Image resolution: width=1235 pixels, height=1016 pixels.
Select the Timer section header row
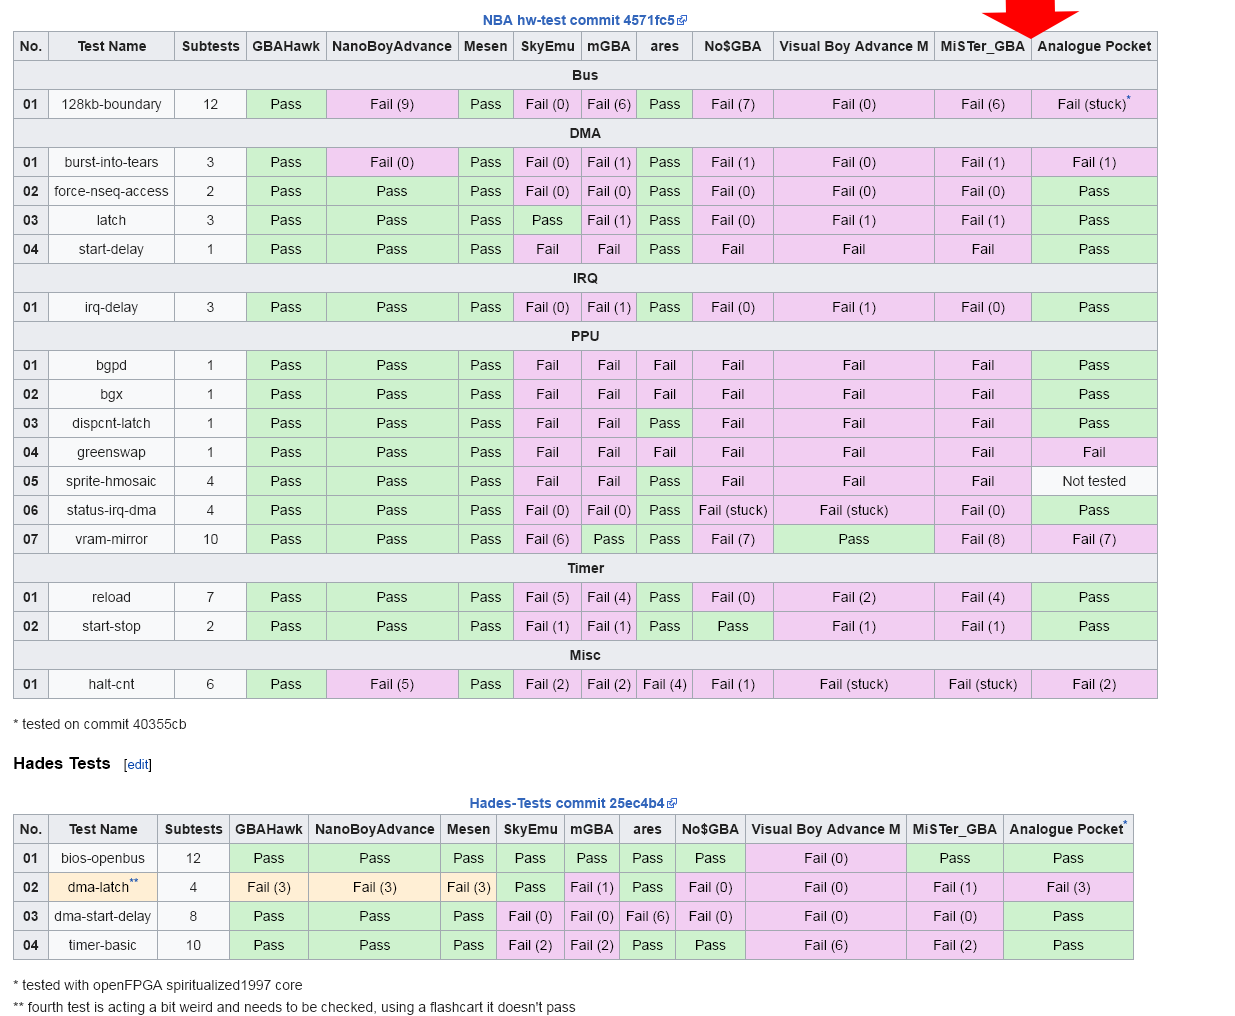tap(585, 568)
